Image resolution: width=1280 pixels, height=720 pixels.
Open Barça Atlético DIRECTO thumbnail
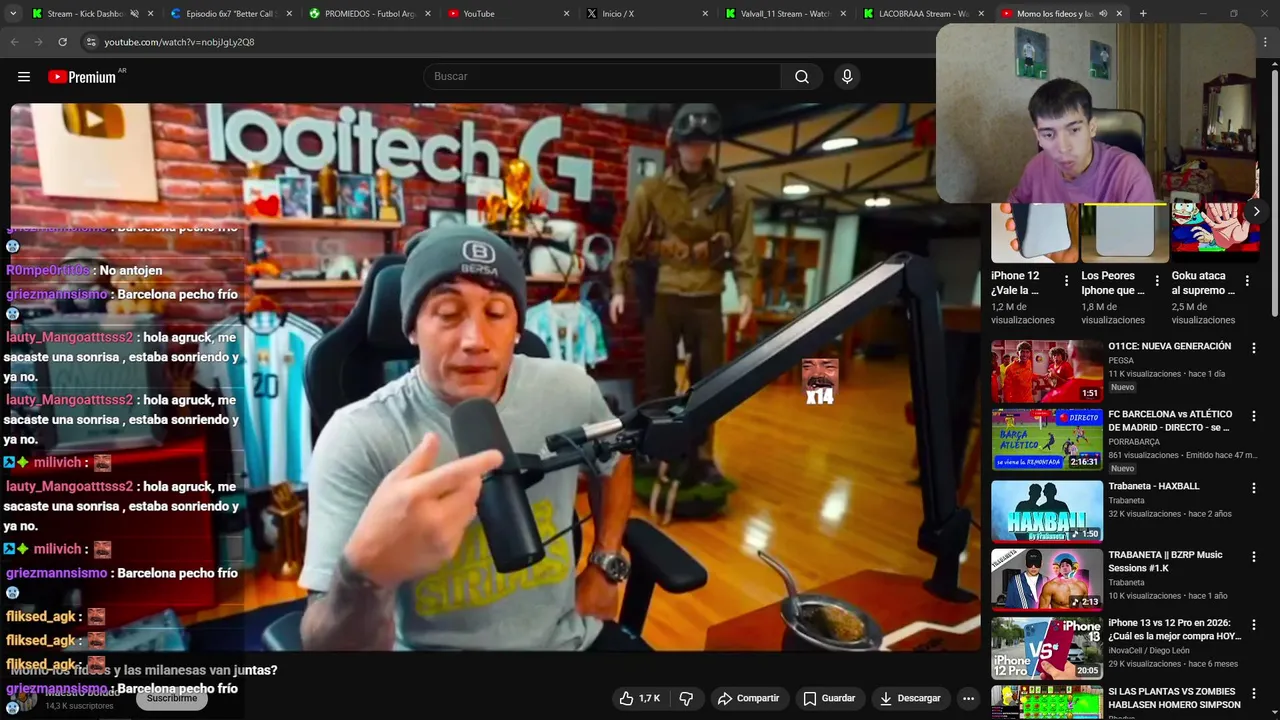[1047, 439]
